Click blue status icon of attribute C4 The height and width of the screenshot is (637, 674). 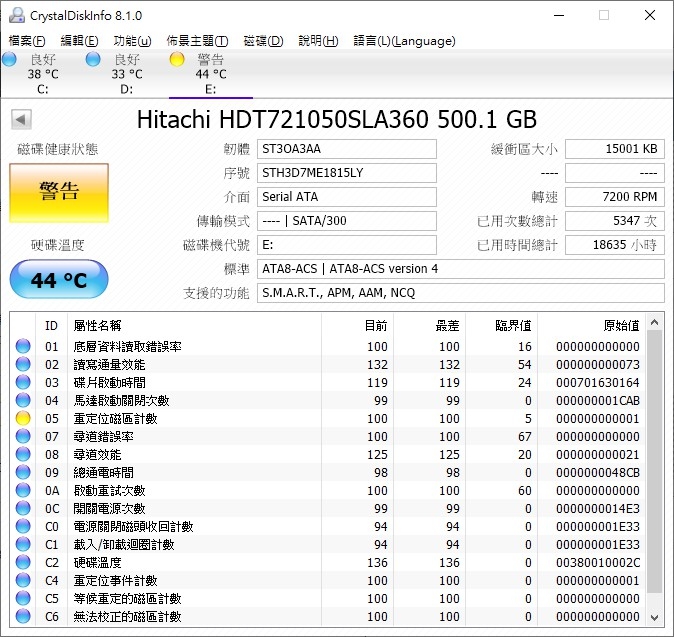pos(23,581)
